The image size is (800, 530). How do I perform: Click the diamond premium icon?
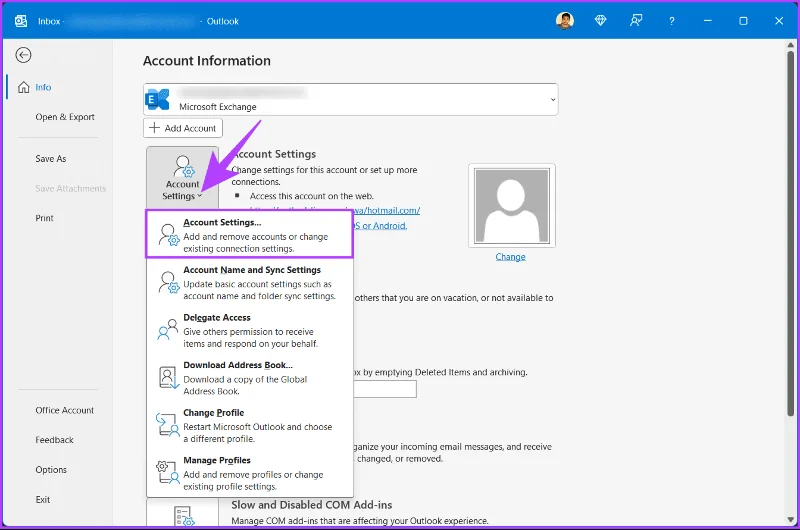point(601,21)
